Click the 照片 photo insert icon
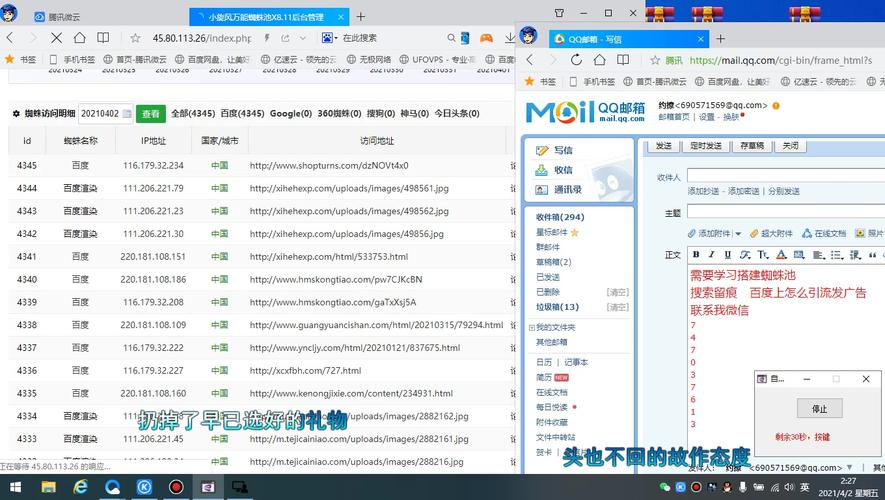The width and height of the screenshot is (885, 500). click(x=869, y=233)
